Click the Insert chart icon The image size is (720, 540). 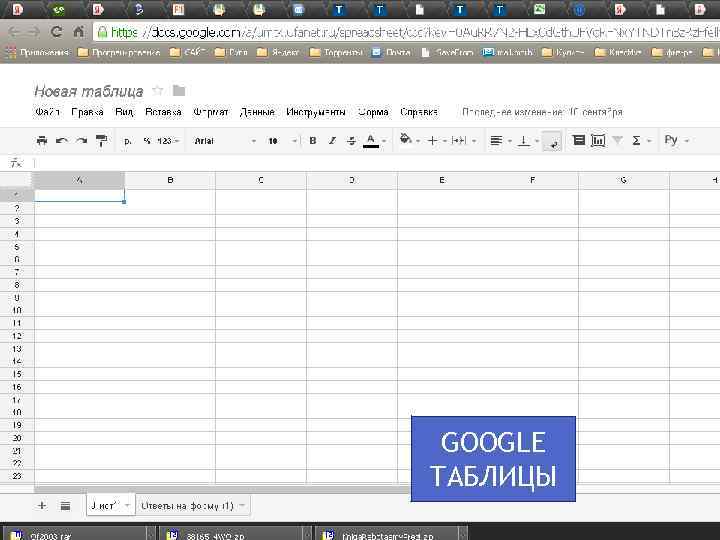tap(598, 141)
